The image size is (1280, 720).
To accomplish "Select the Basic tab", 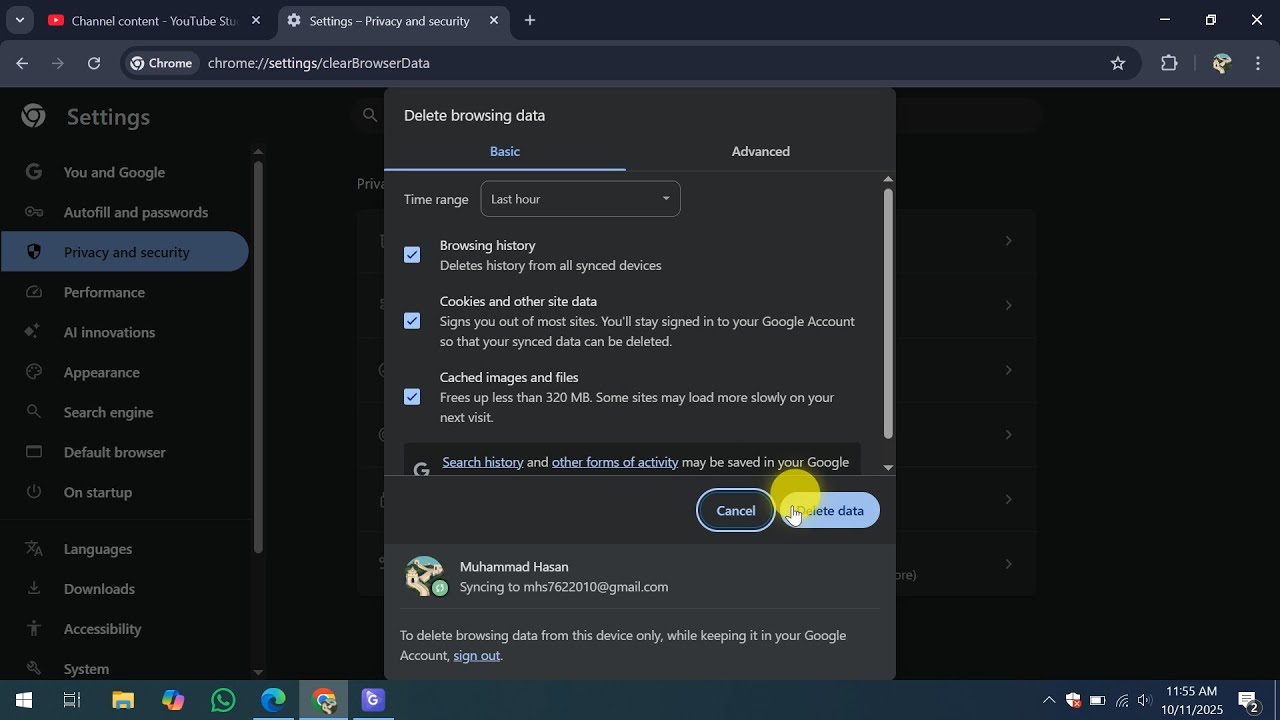I will (x=505, y=151).
